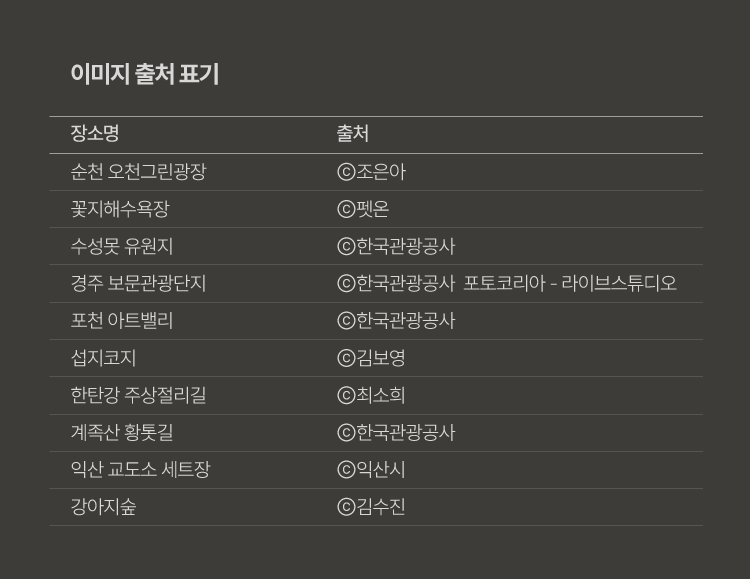This screenshot has height=579, width=750.
Task: Click the '이미지 출처 표기' heading
Action: (145, 74)
